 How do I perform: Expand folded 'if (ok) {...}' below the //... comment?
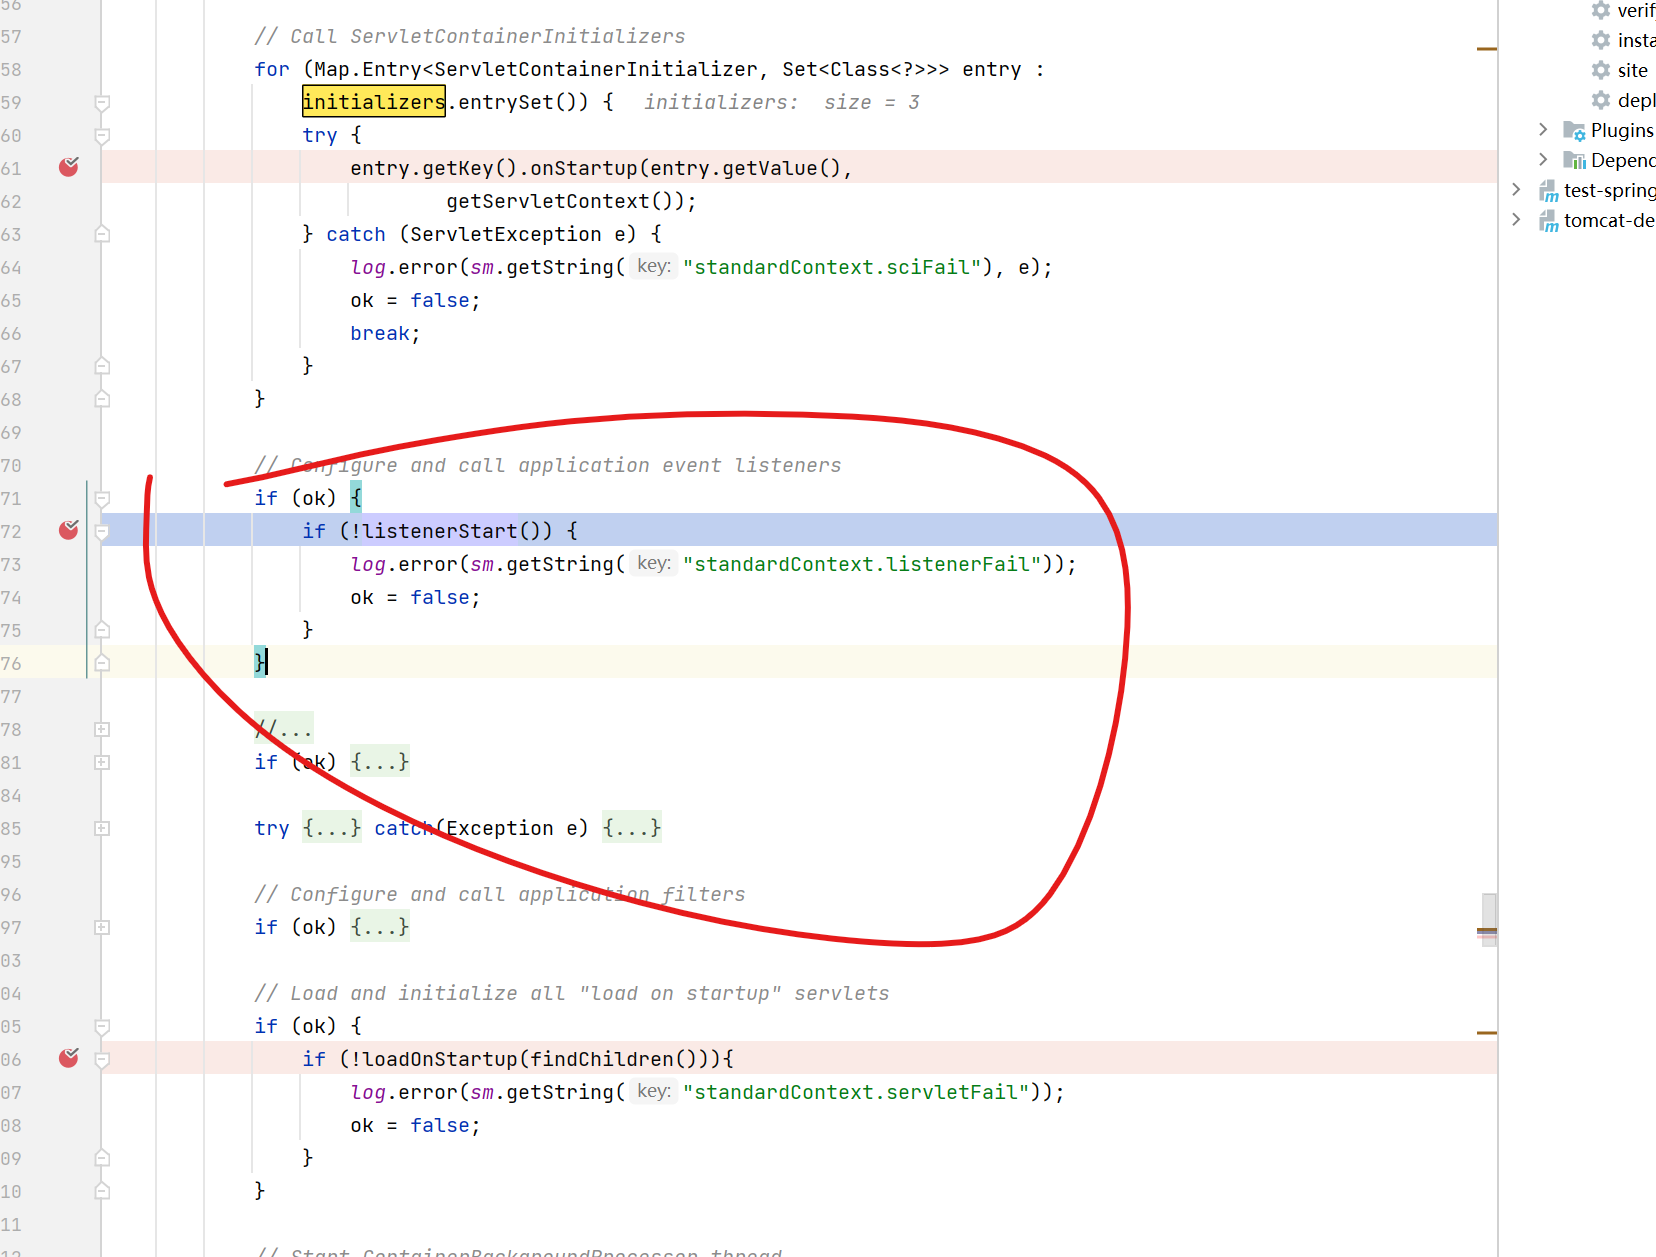pos(102,762)
